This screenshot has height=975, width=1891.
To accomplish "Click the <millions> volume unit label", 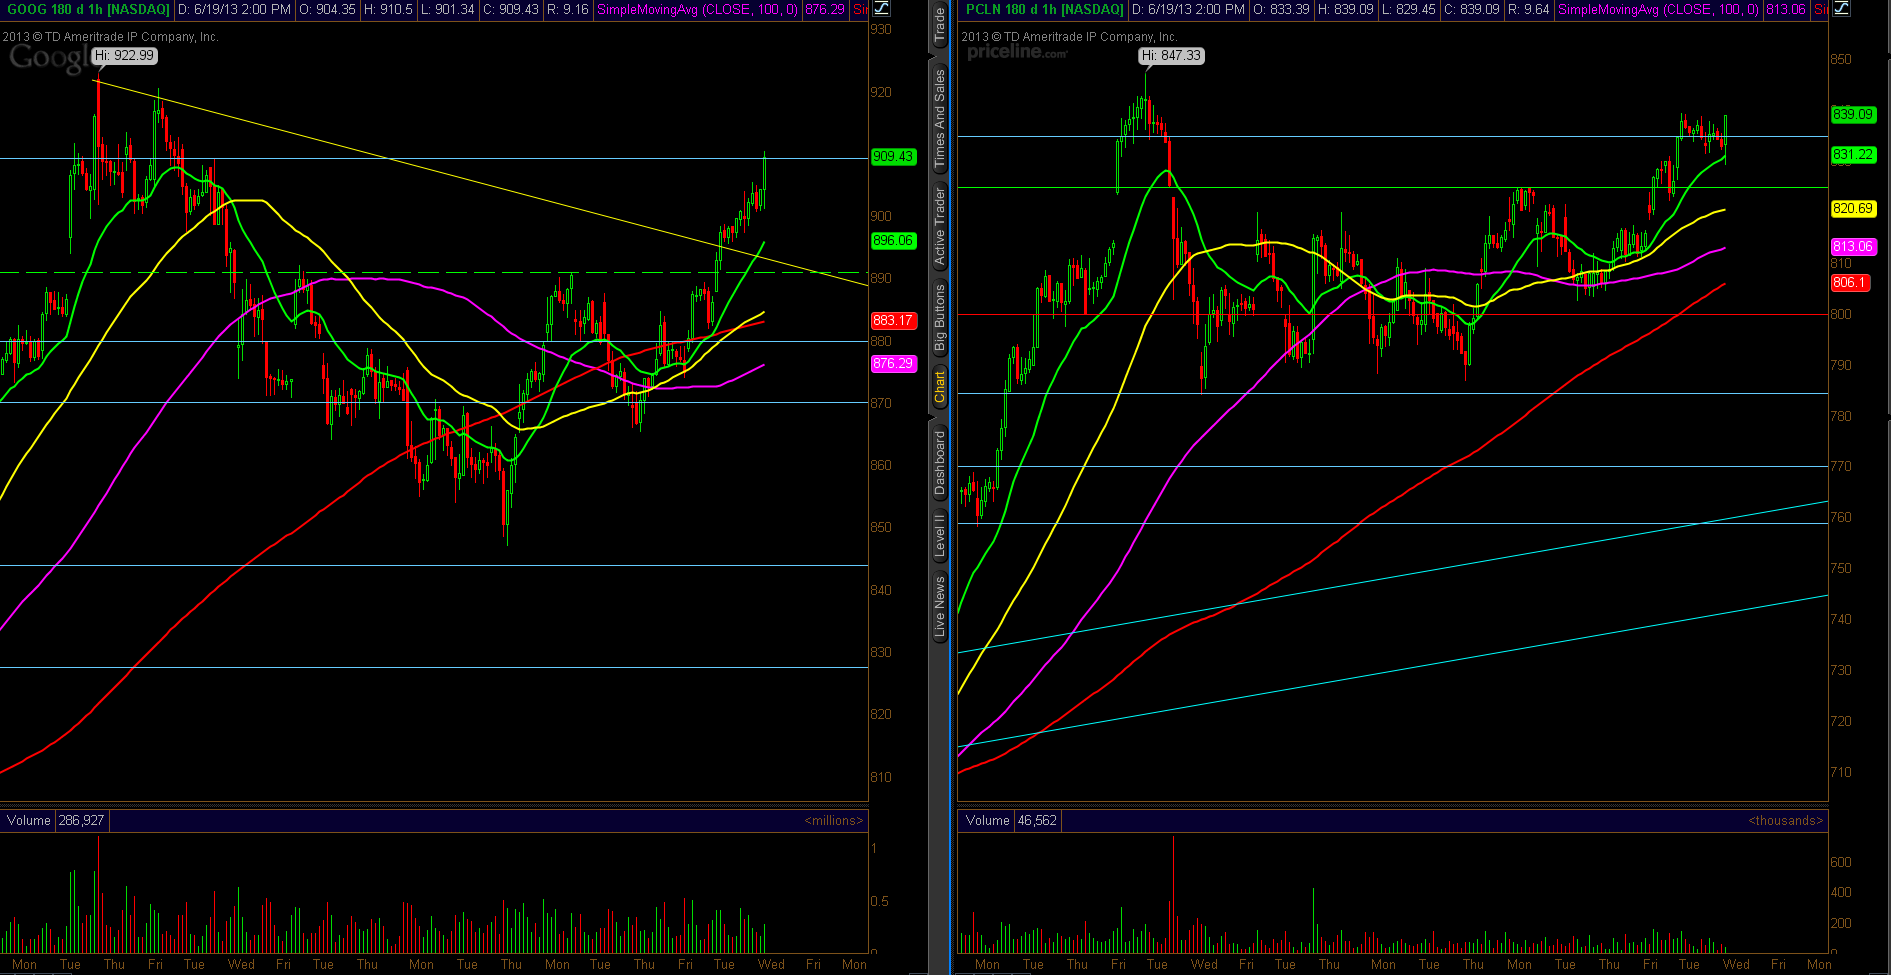I will tap(834, 821).
